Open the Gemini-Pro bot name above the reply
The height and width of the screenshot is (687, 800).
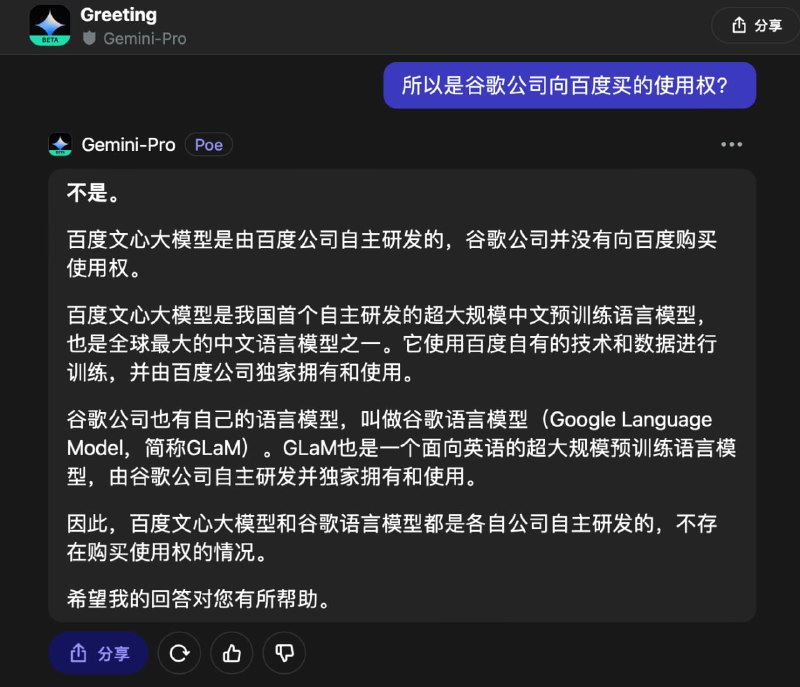[x=129, y=145]
